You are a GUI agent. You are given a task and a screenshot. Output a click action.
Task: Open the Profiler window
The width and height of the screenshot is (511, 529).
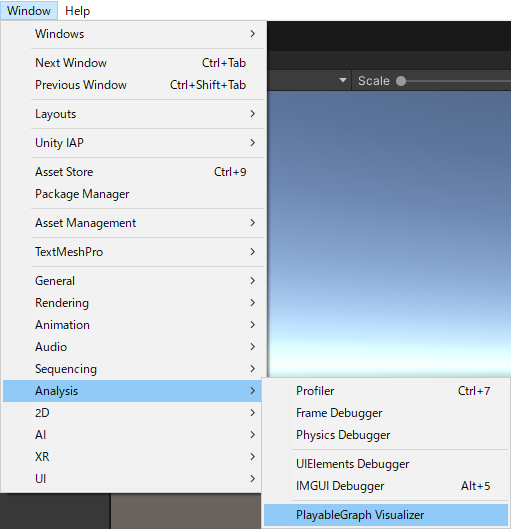[x=386, y=391]
